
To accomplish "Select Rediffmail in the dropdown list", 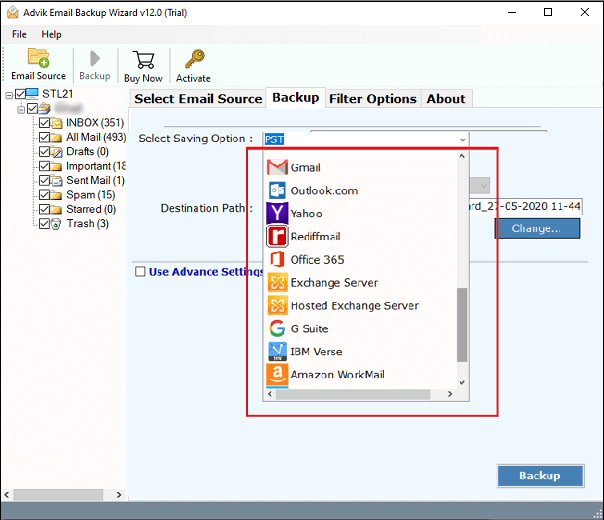I will click(304, 237).
